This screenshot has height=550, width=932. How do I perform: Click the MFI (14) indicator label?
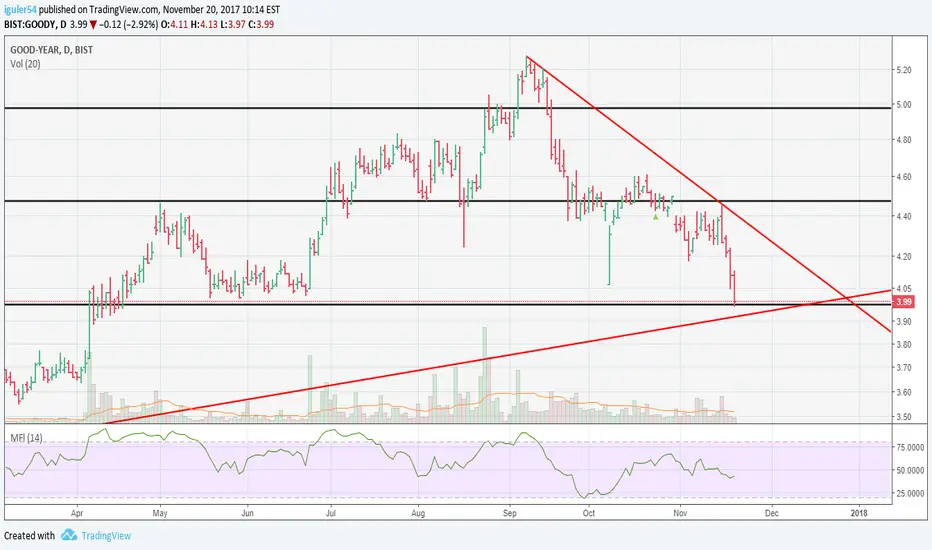[26, 438]
